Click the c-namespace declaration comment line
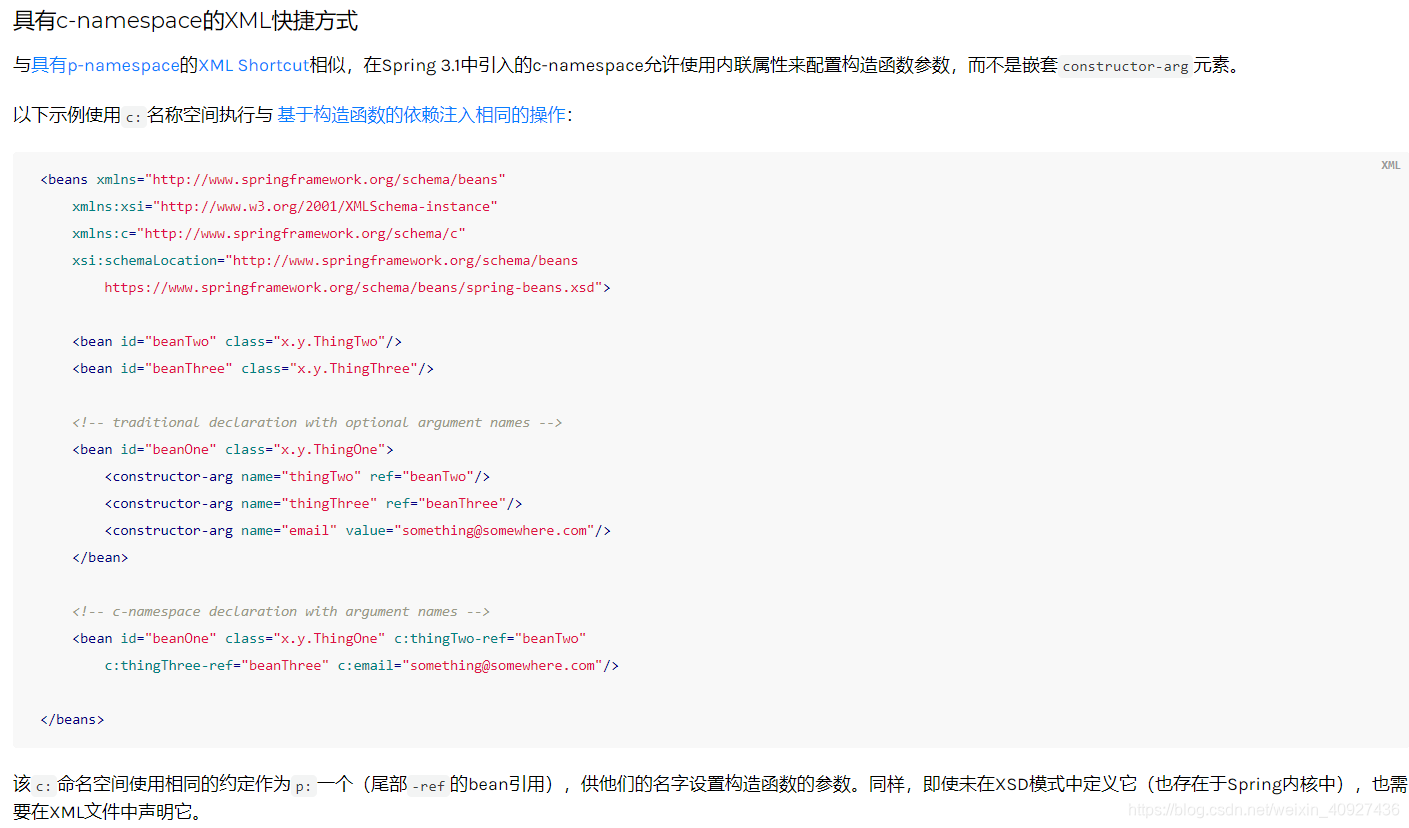The image size is (1409, 828). tap(281, 612)
